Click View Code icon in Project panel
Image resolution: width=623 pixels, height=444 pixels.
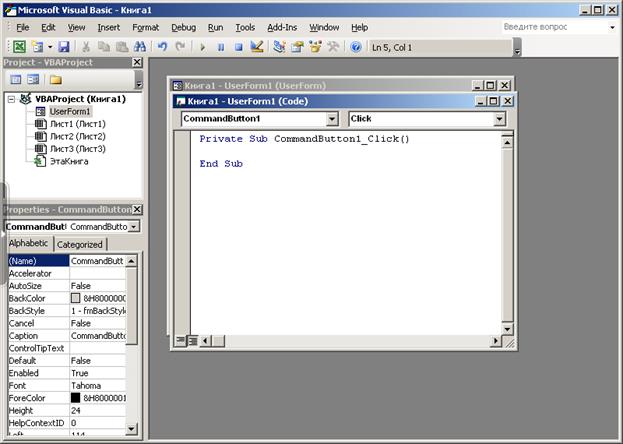[15, 79]
